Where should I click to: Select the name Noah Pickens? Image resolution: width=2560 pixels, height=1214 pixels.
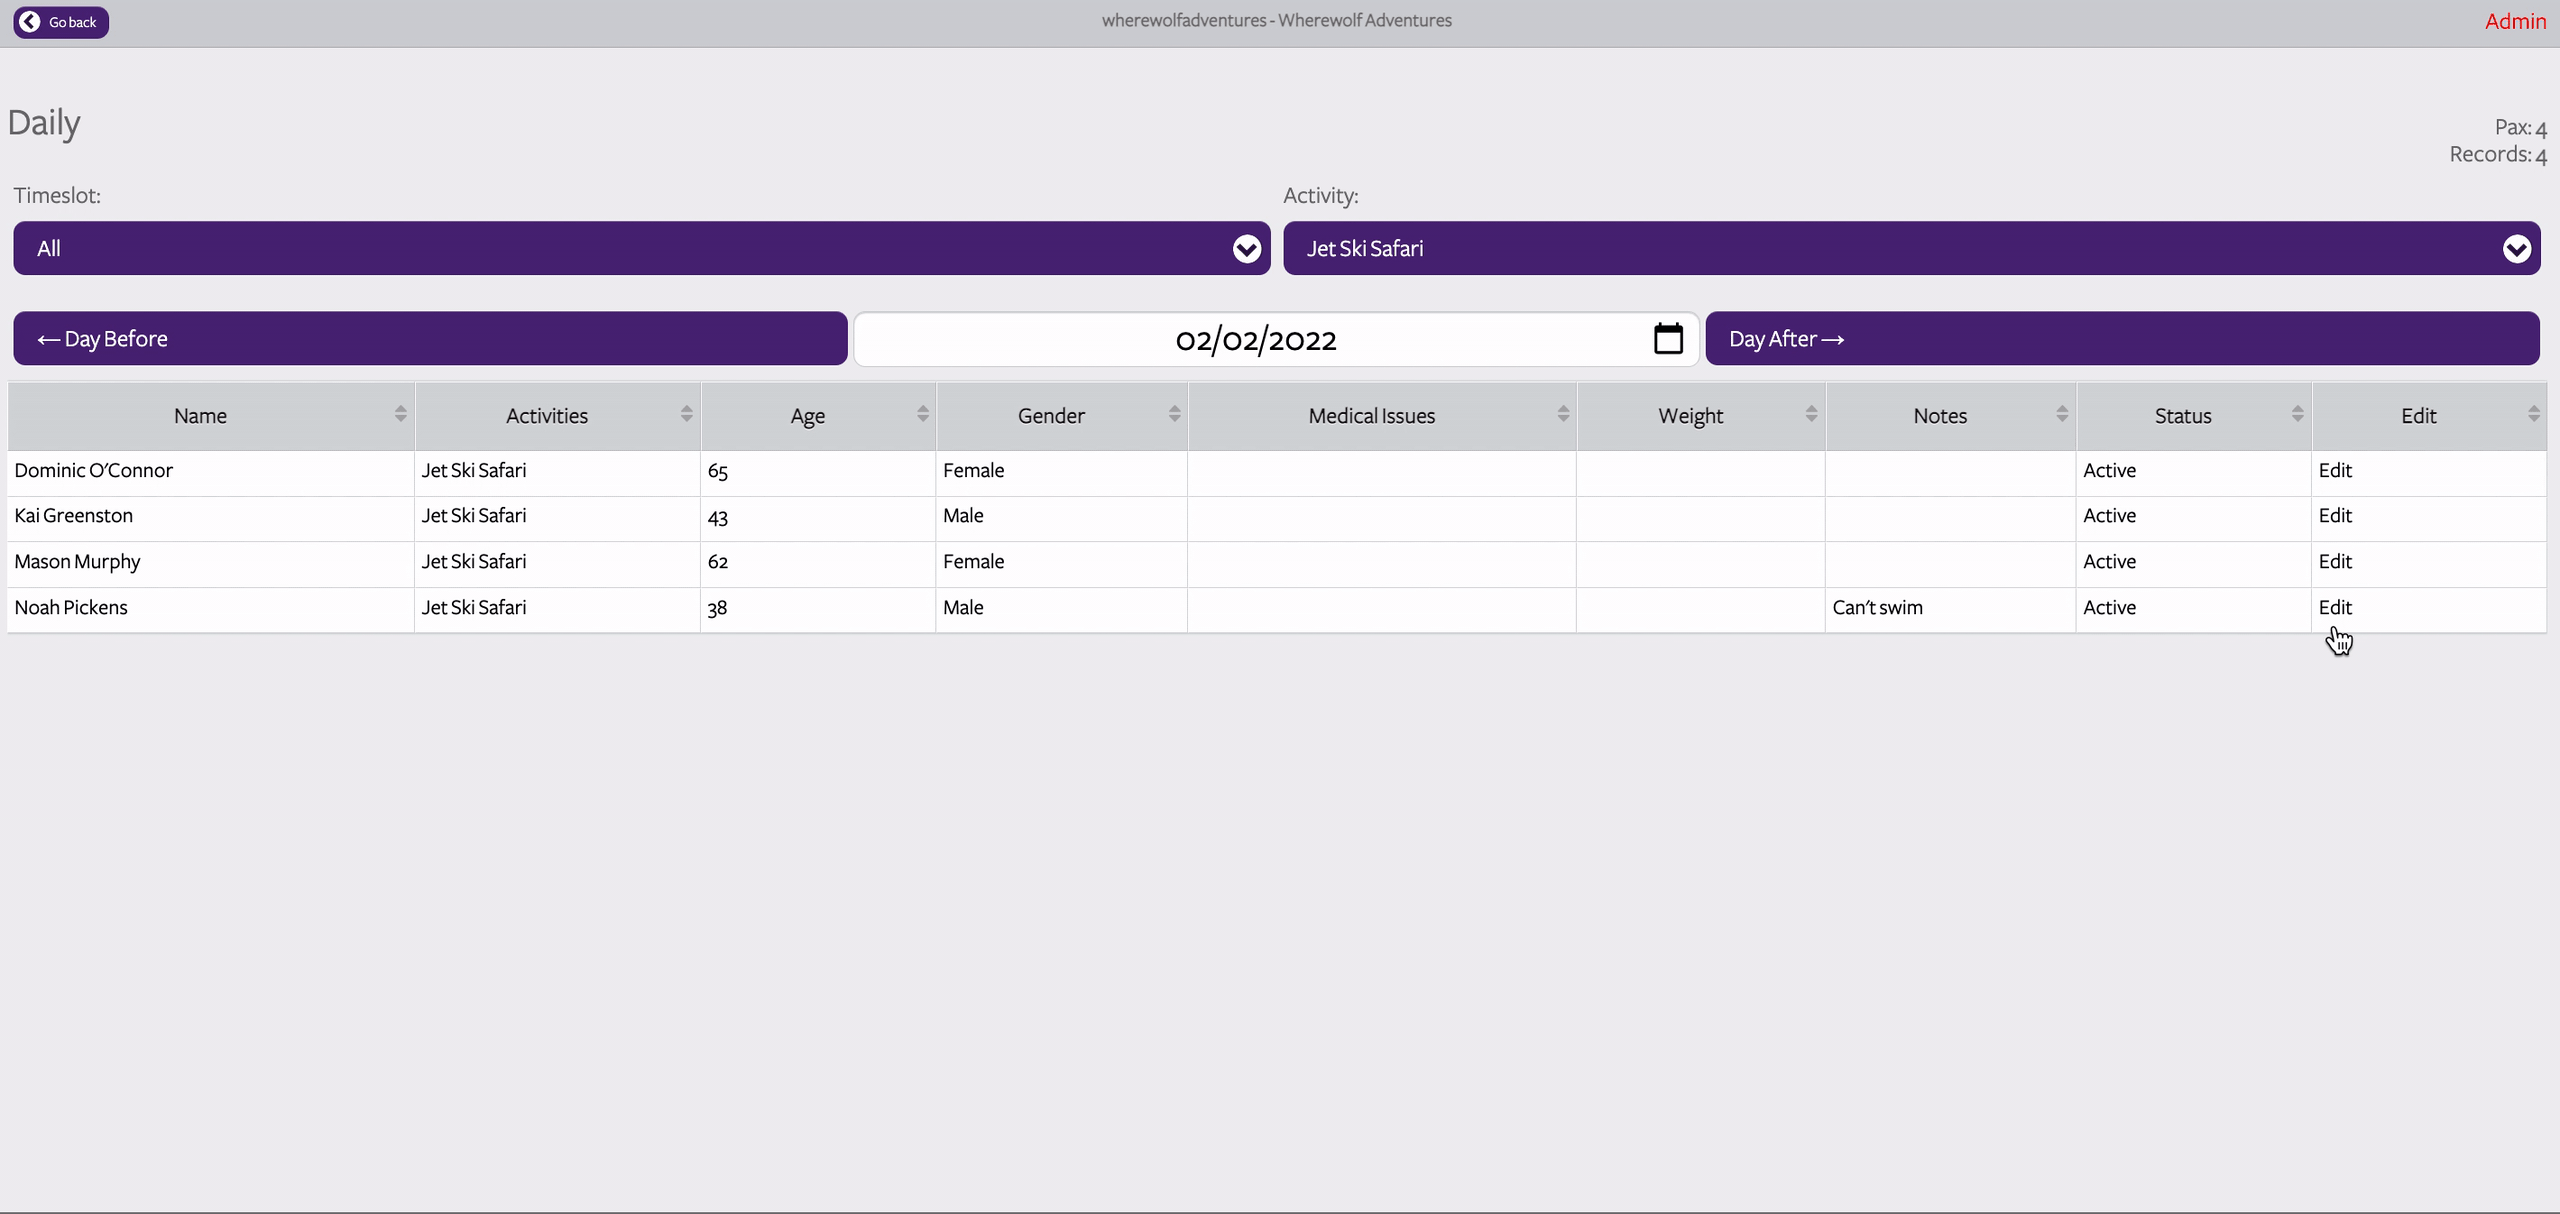(x=71, y=607)
